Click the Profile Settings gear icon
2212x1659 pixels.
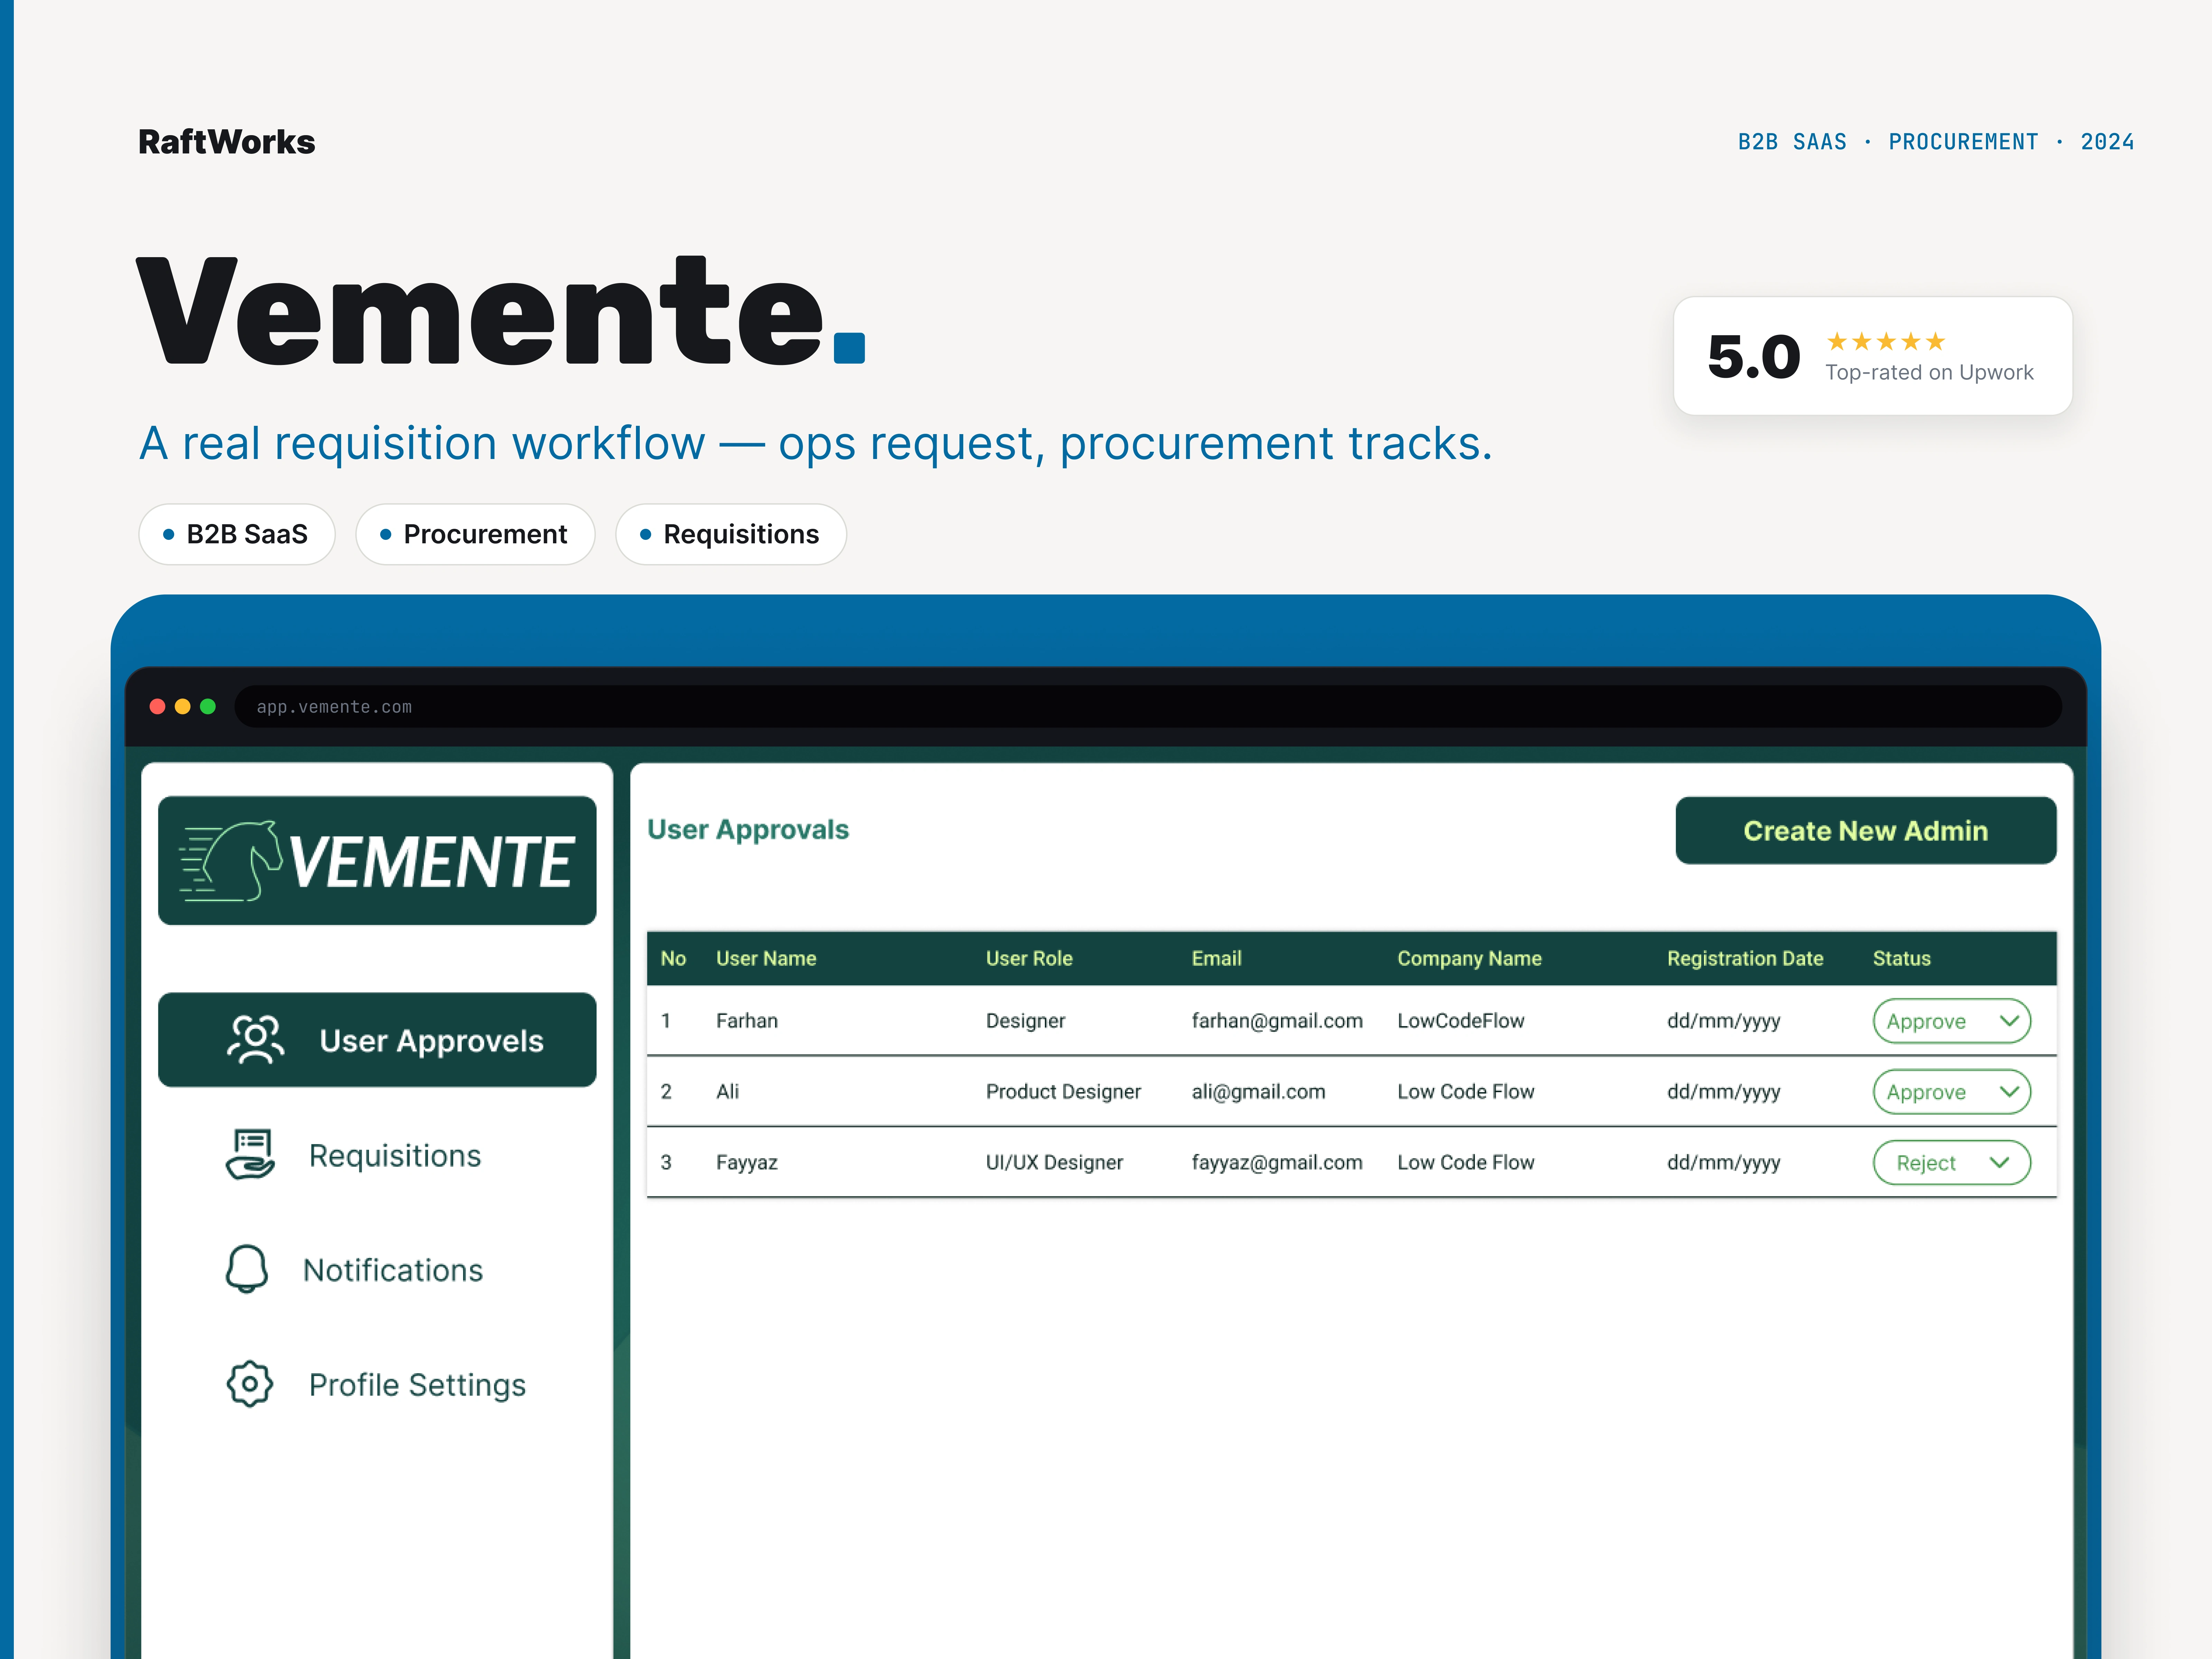(x=250, y=1384)
